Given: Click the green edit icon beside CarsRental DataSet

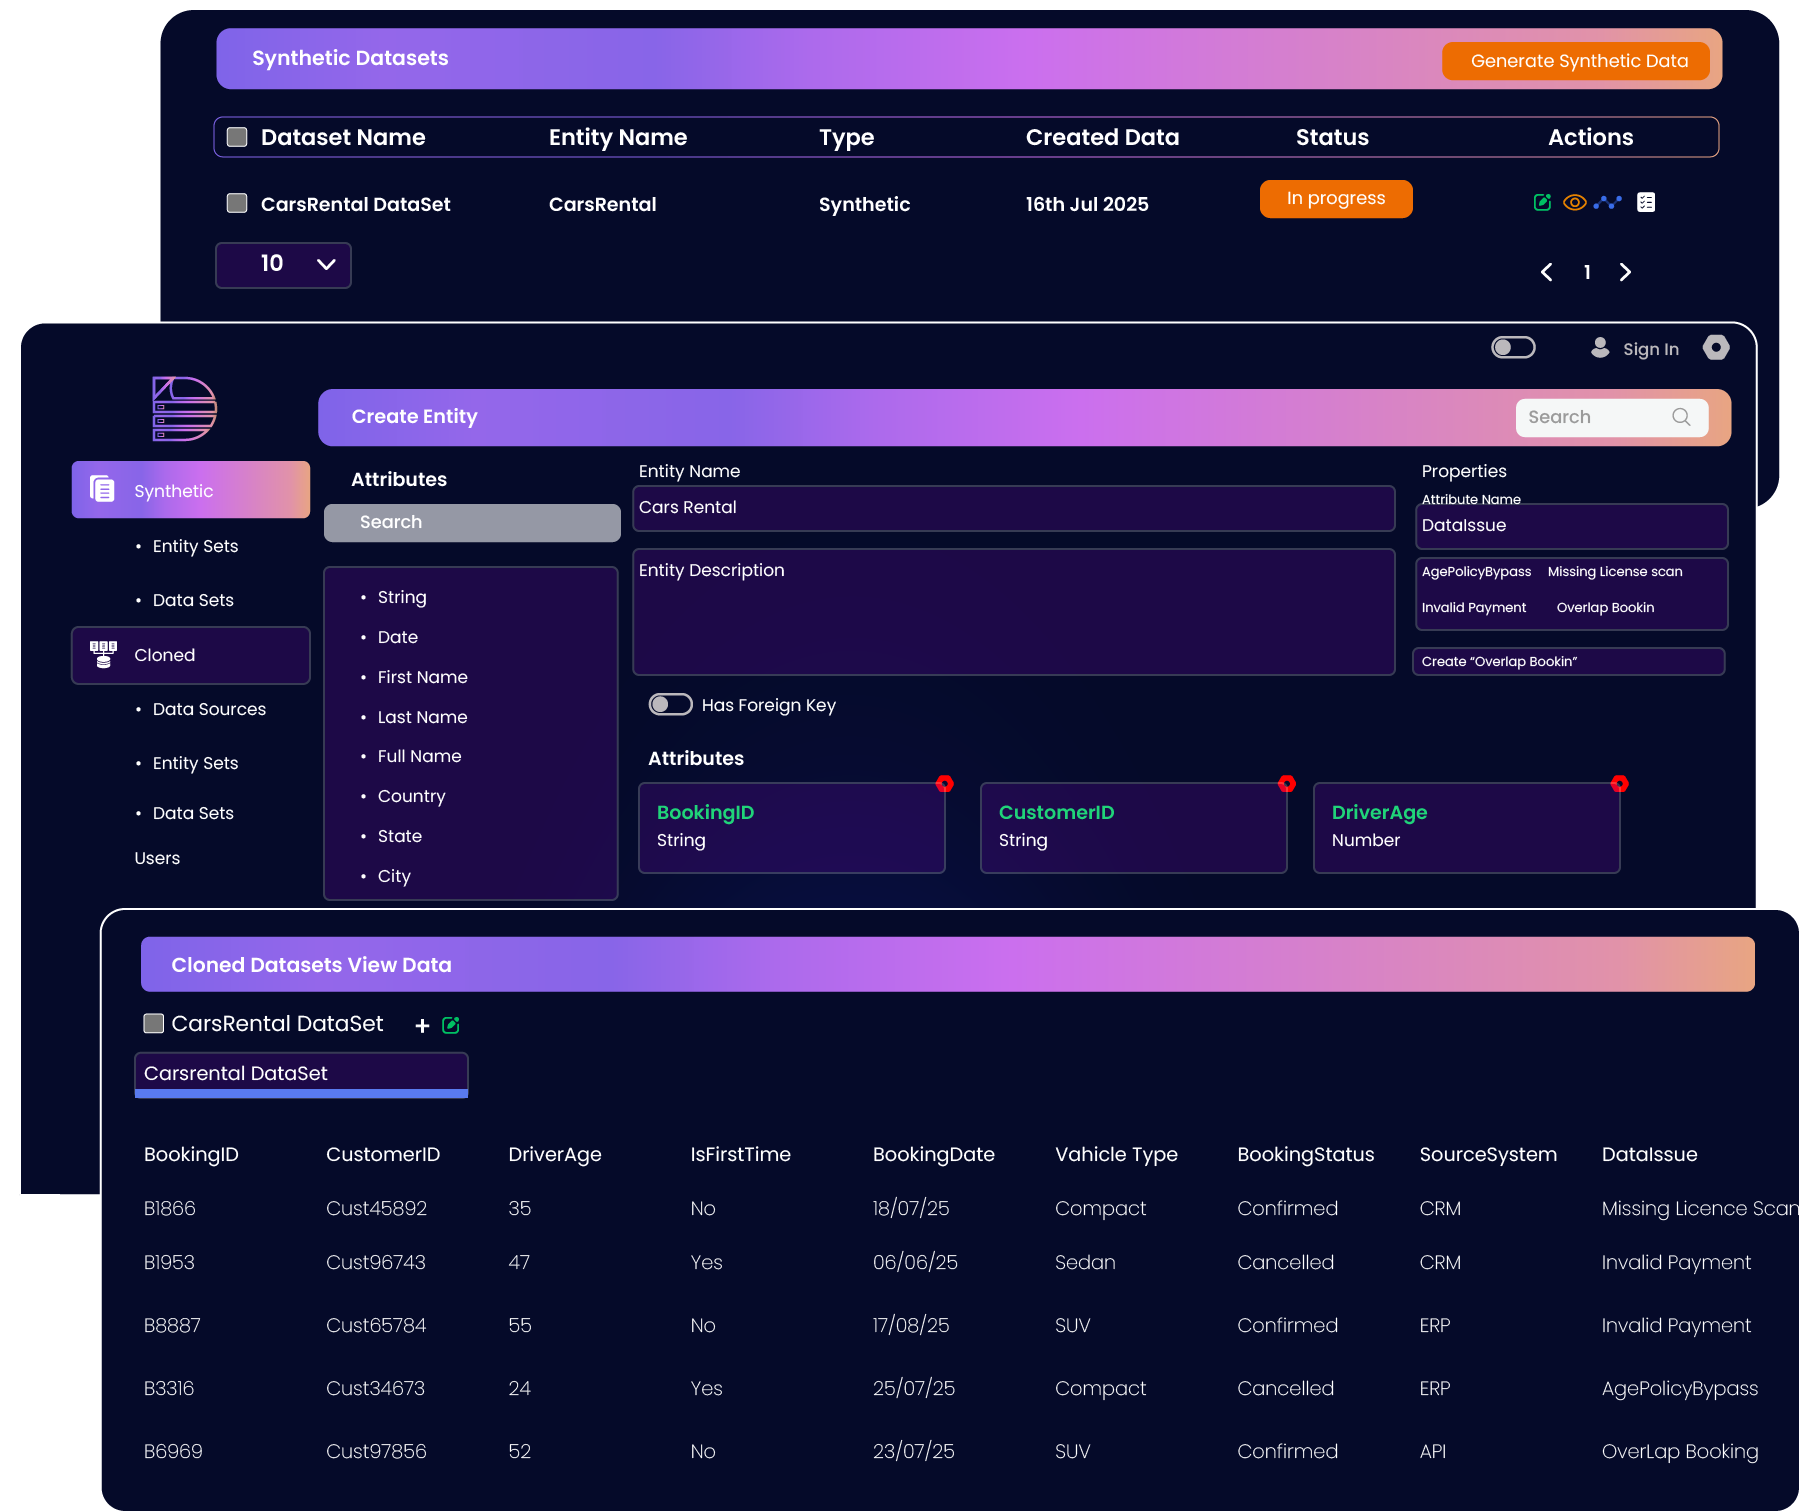Looking at the screenshot, I should (451, 1025).
